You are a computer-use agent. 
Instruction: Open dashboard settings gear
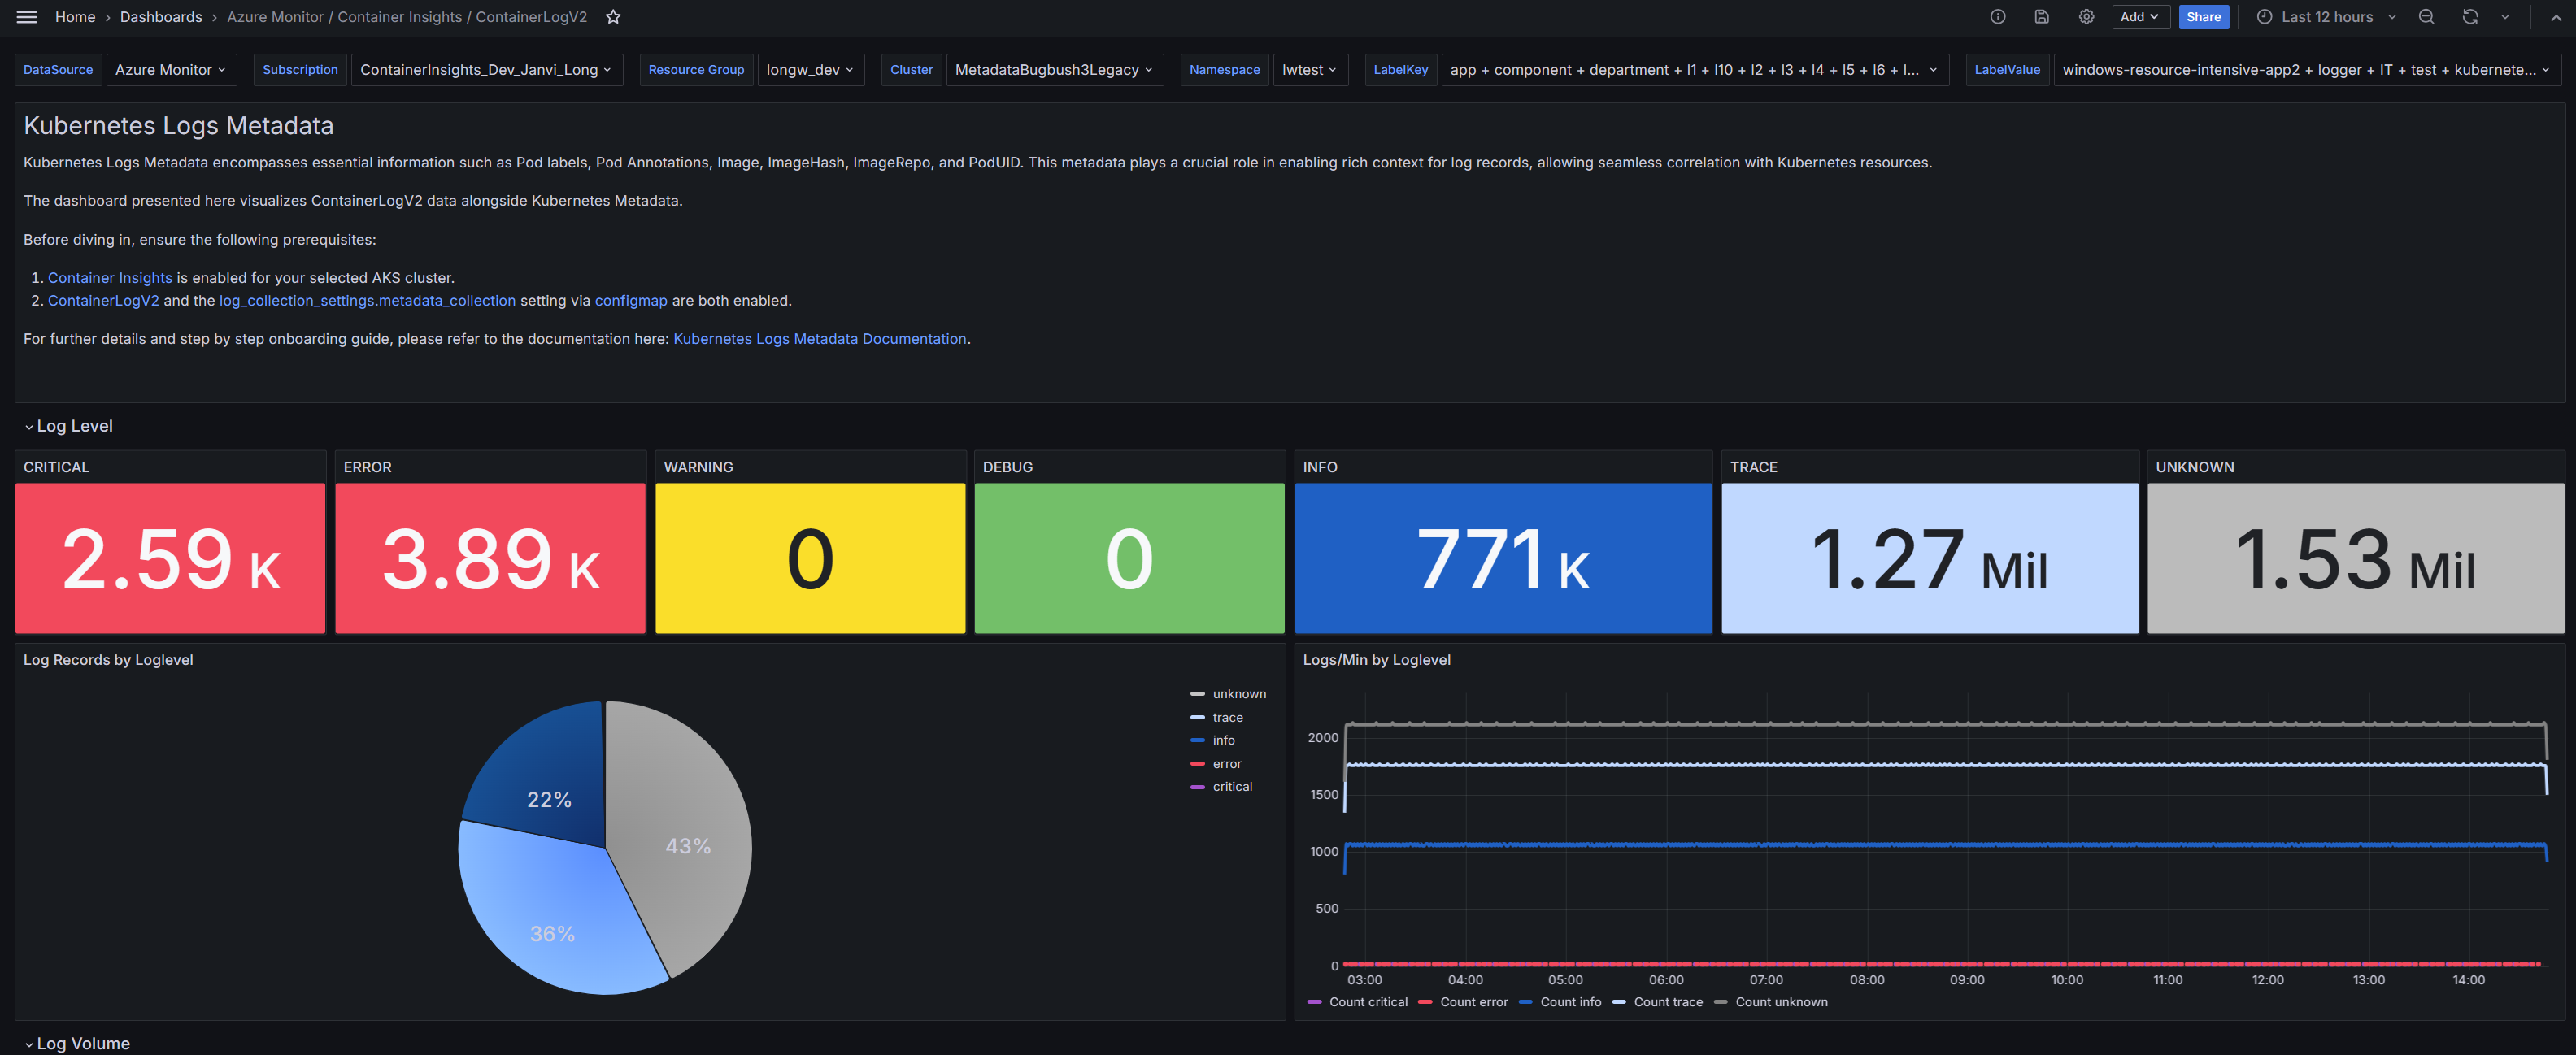pos(2086,16)
